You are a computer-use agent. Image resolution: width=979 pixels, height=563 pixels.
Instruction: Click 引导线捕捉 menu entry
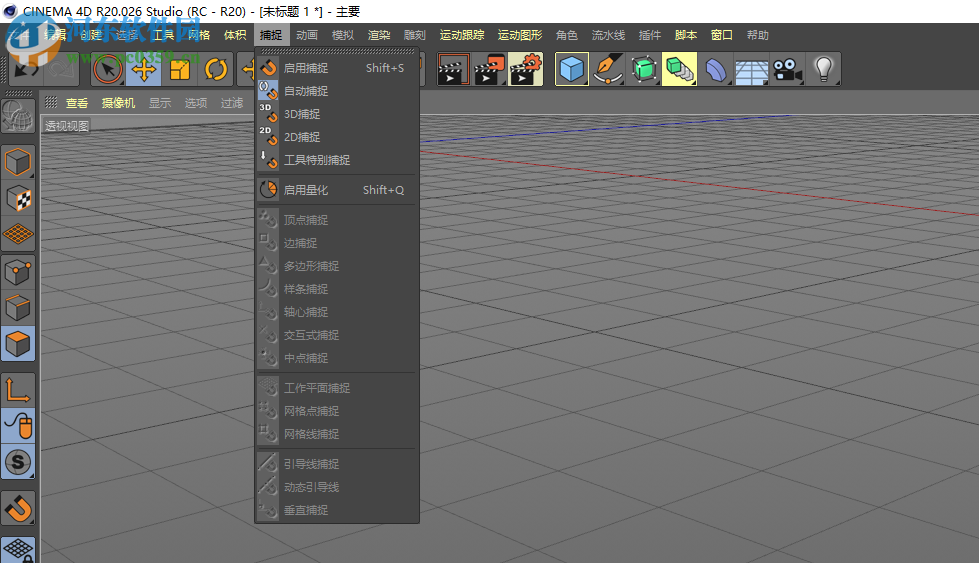337,464
